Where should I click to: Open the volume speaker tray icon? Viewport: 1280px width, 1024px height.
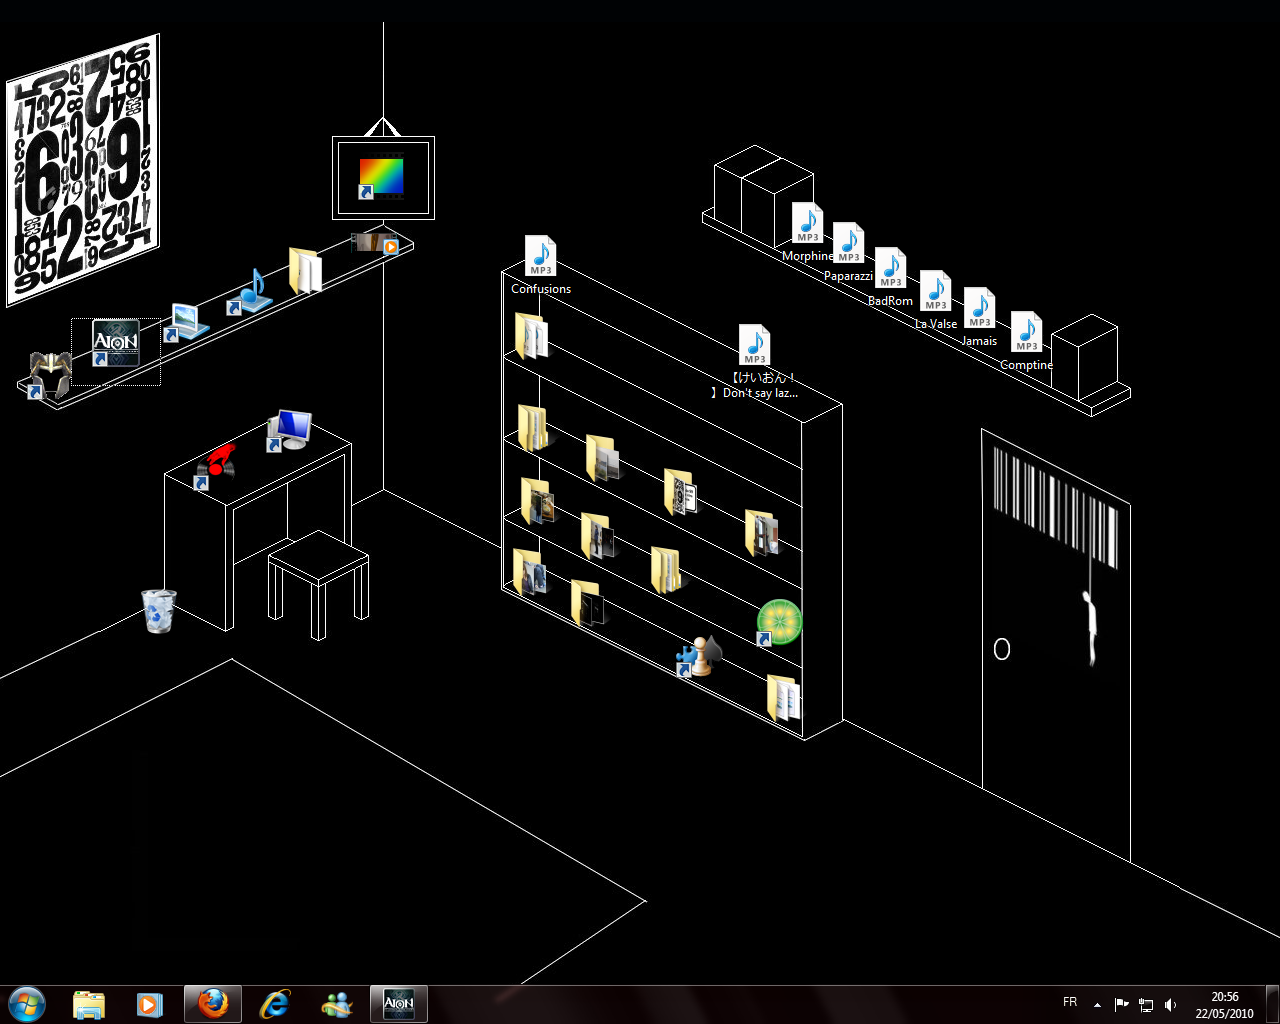click(1170, 1005)
